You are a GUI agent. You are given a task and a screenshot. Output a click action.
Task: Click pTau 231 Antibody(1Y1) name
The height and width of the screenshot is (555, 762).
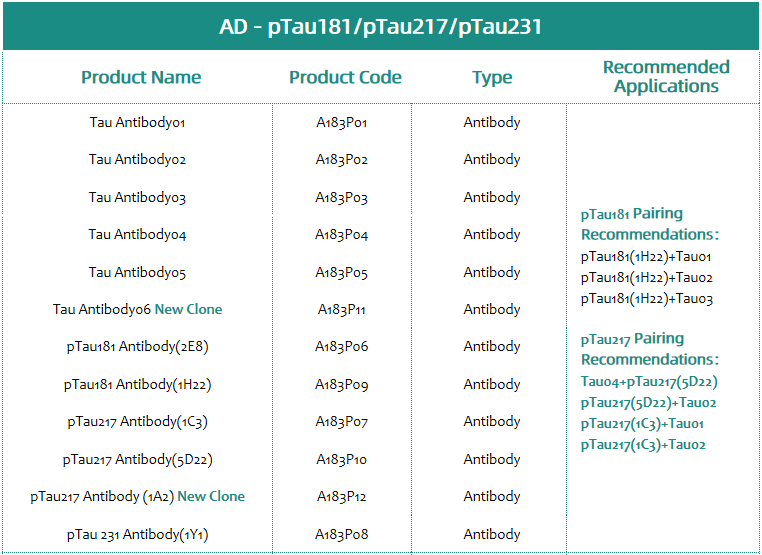(x=138, y=535)
